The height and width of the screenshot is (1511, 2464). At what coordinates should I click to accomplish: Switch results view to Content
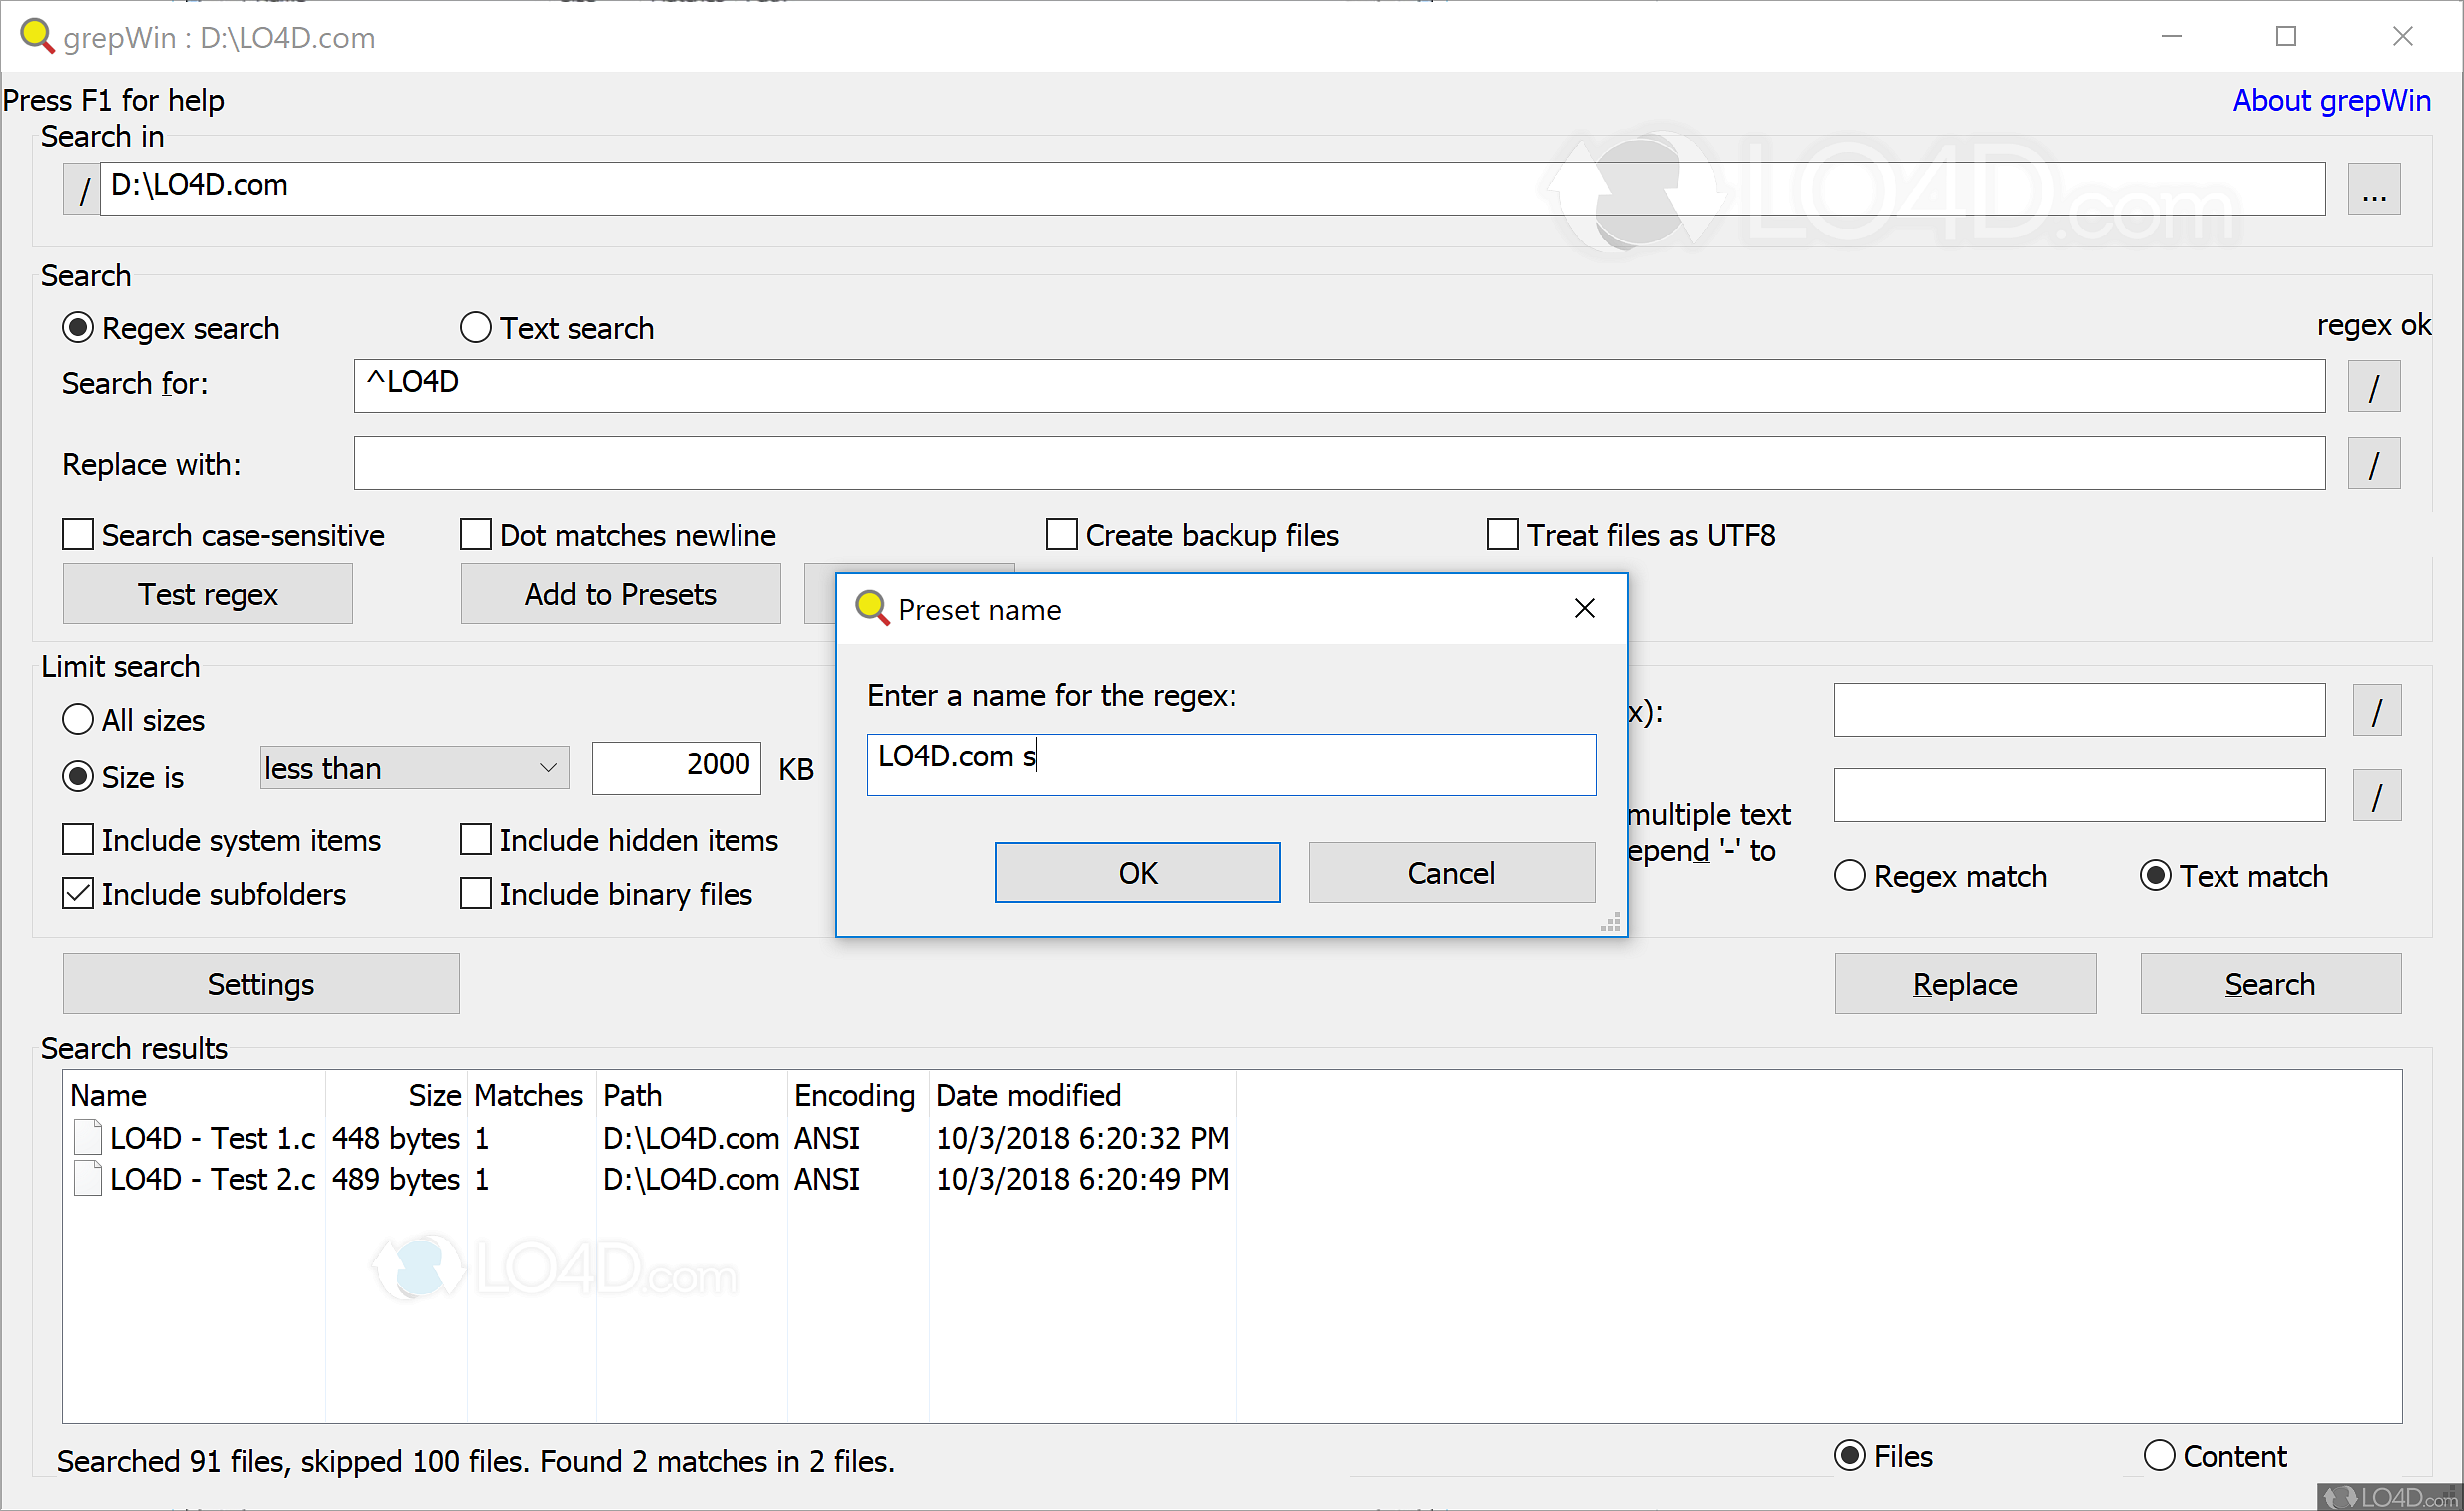pyautogui.click(x=2159, y=1456)
